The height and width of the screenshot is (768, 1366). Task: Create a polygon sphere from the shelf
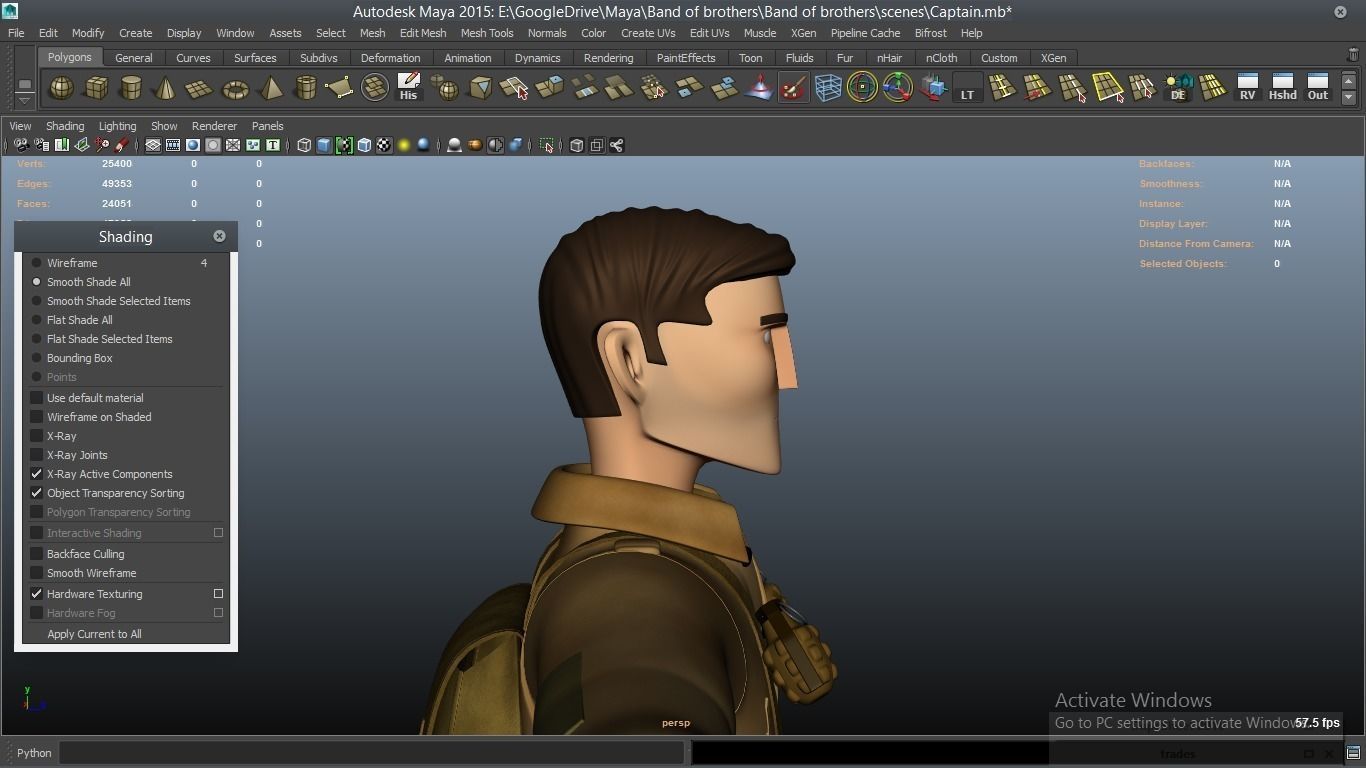(x=61, y=88)
